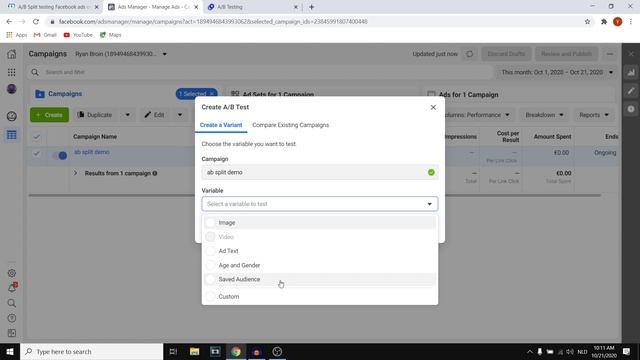Click the Duplicate button
Viewport: 640px width, 360px height.
pyautogui.click(x=95, y=115)
